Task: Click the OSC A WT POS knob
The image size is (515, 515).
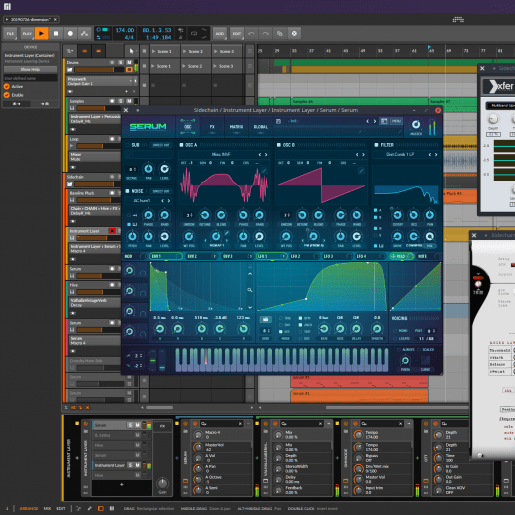Action: point(189,236)
